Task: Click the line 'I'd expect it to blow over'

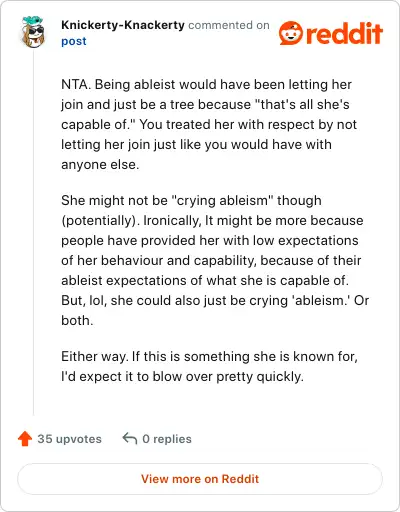Action: click(x=182, y=376)
